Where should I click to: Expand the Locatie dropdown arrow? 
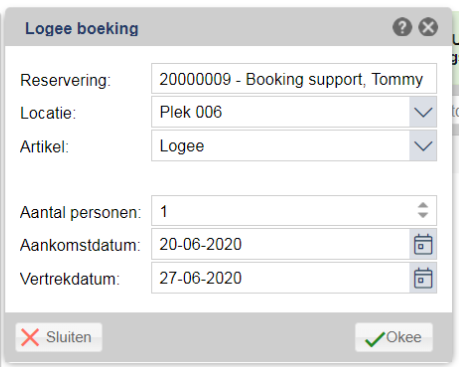(423, 112)
